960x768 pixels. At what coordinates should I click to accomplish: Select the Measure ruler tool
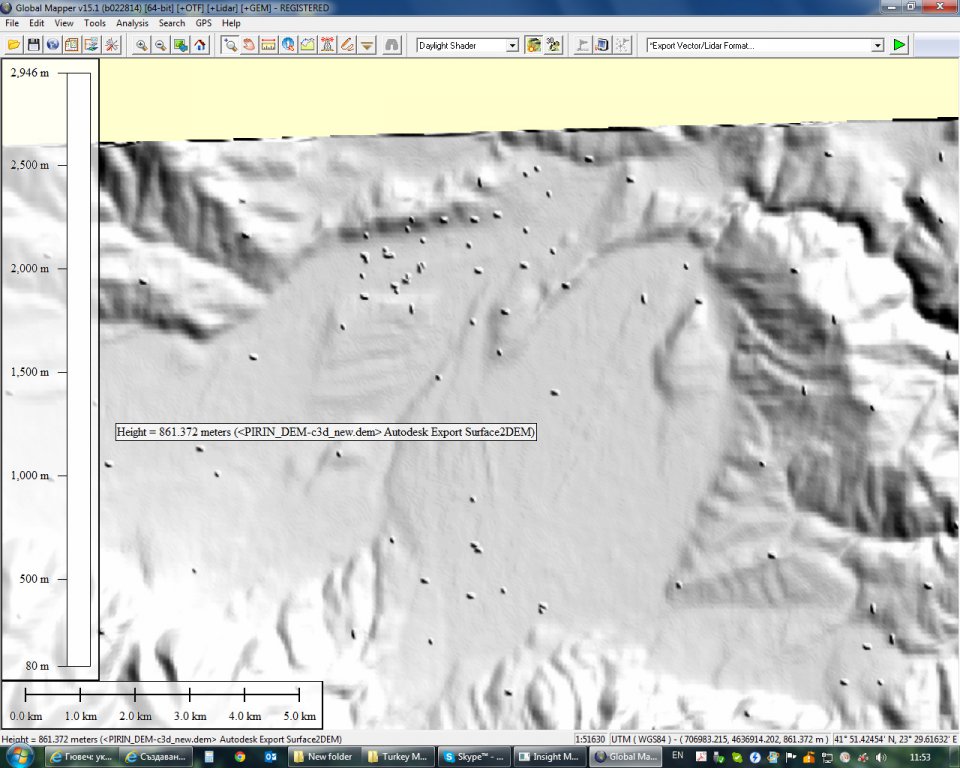click(x=268, y=45)
